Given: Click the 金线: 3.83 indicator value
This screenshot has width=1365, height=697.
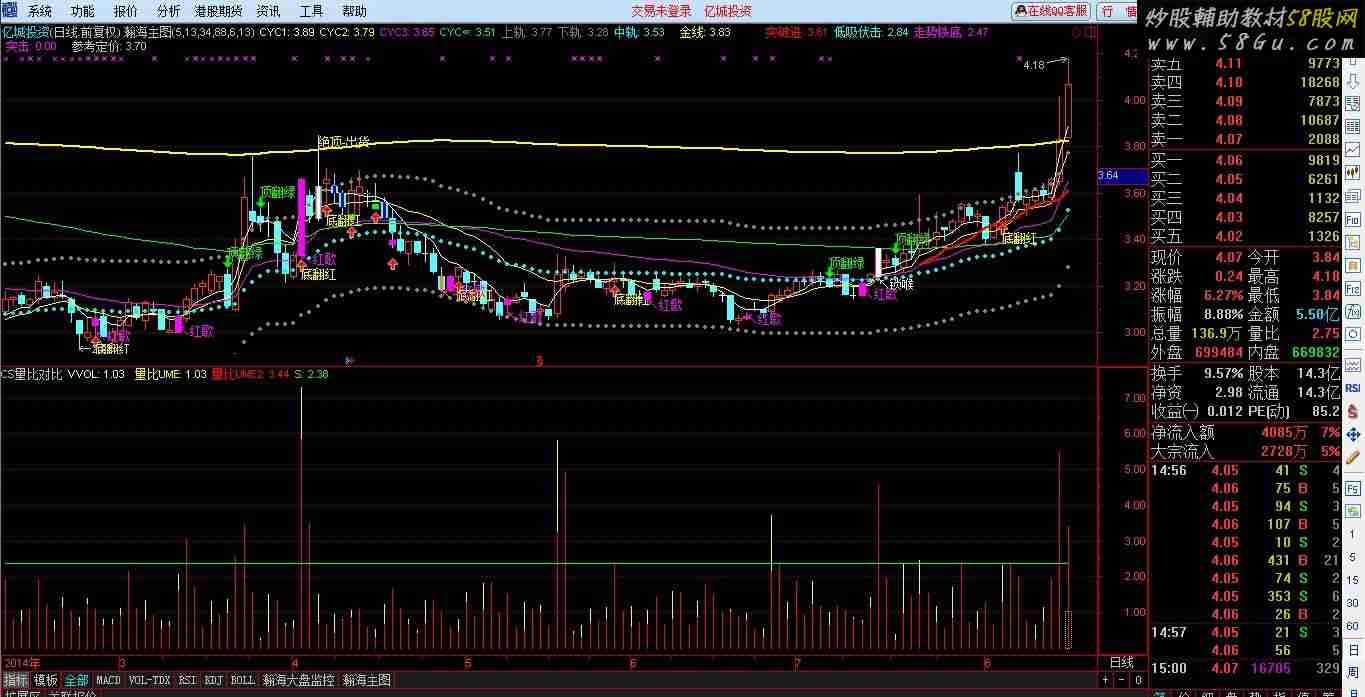Looking at the screenshot, I should pos(705,32).
